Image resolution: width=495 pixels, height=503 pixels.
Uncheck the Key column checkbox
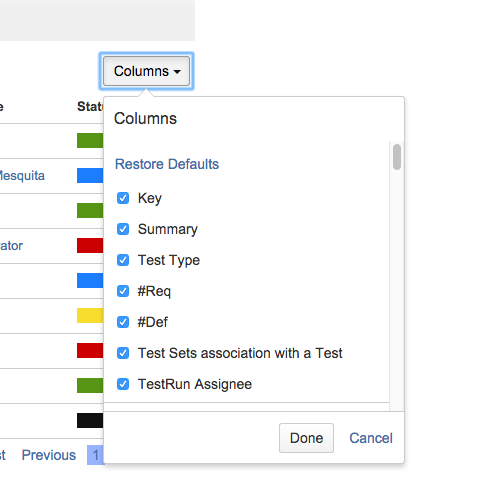123,198
